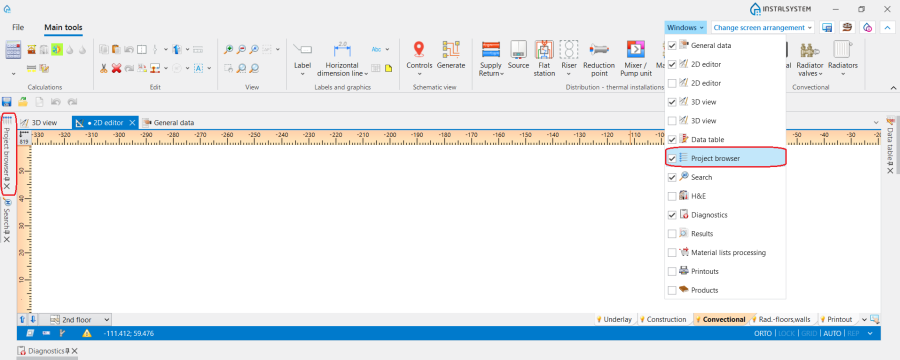Check the second 2D editor window entry
The image size is (900, 360).
click(672, 83)
